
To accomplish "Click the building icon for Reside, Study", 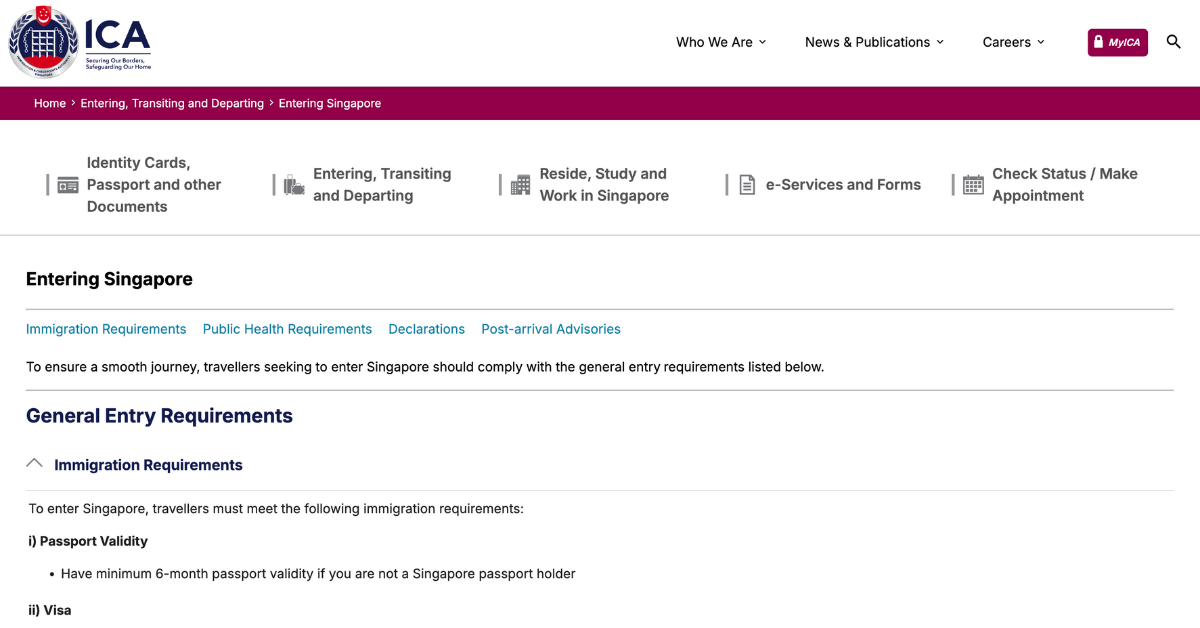I will (520, 185).
